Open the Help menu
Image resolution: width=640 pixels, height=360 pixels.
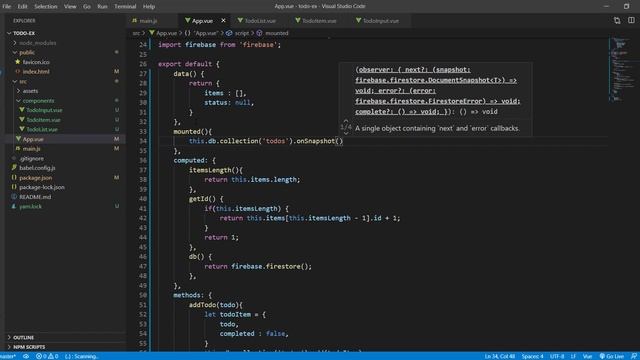pos(149,7)
